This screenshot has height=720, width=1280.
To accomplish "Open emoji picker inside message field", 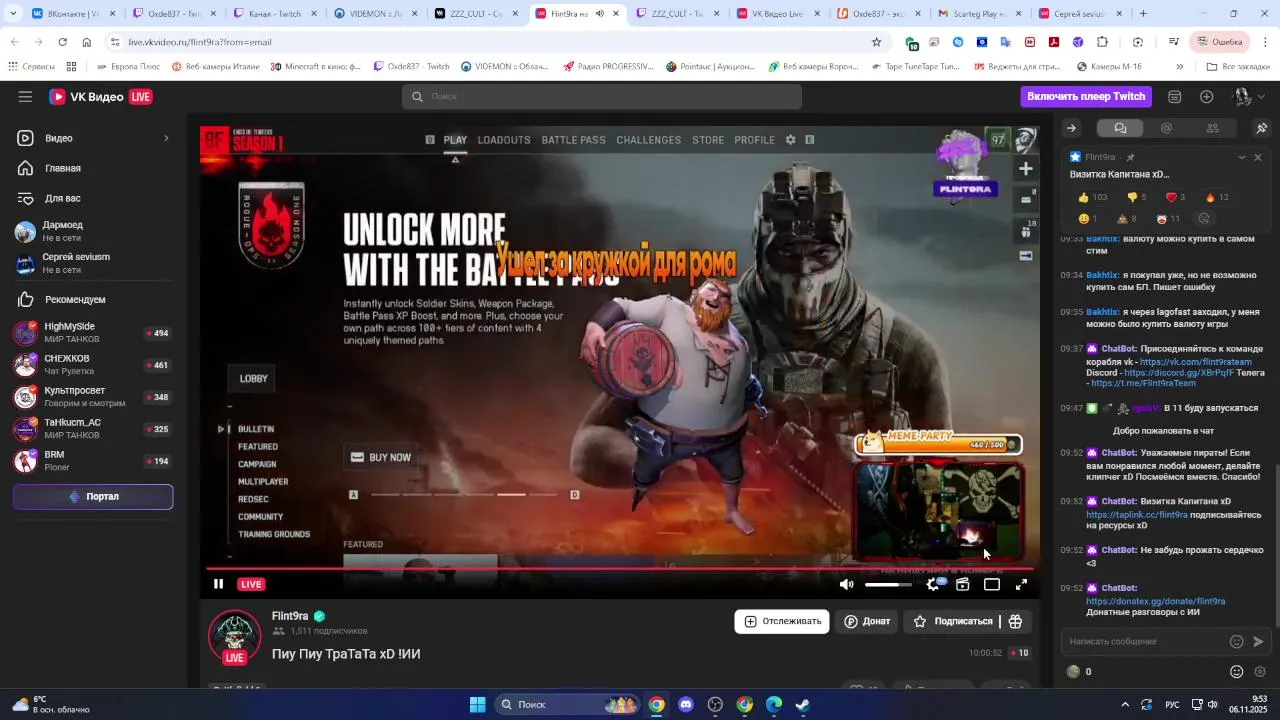I will coord(1236,642).
